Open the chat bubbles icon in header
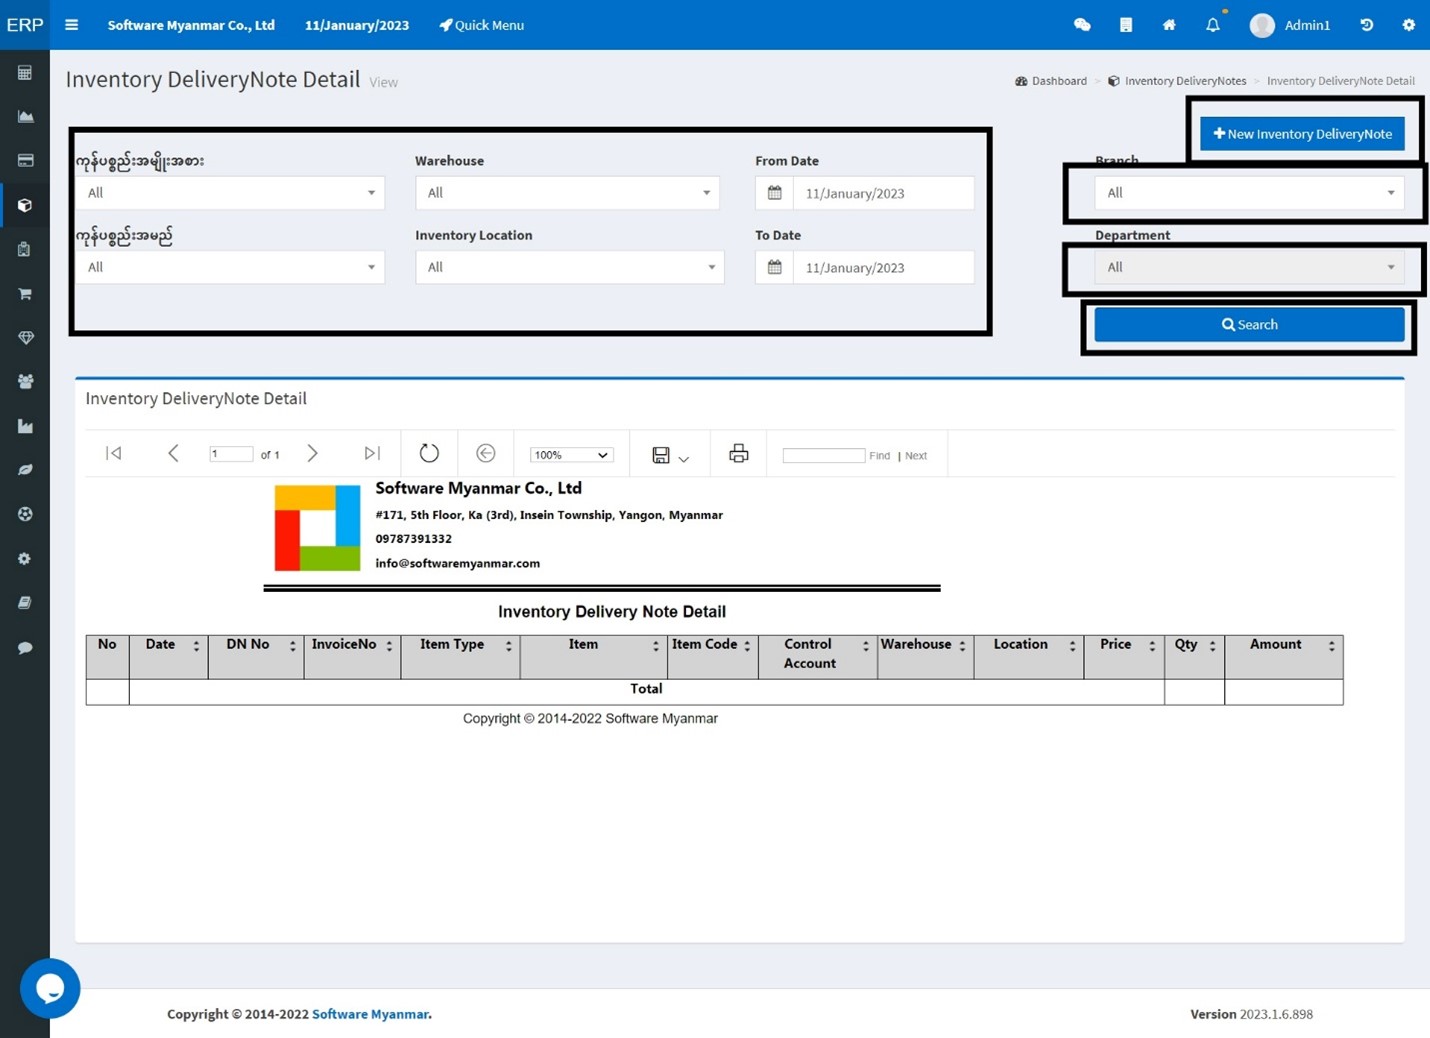Viewport: 1430px width, 1038px height. click(x=1082, y=25)
